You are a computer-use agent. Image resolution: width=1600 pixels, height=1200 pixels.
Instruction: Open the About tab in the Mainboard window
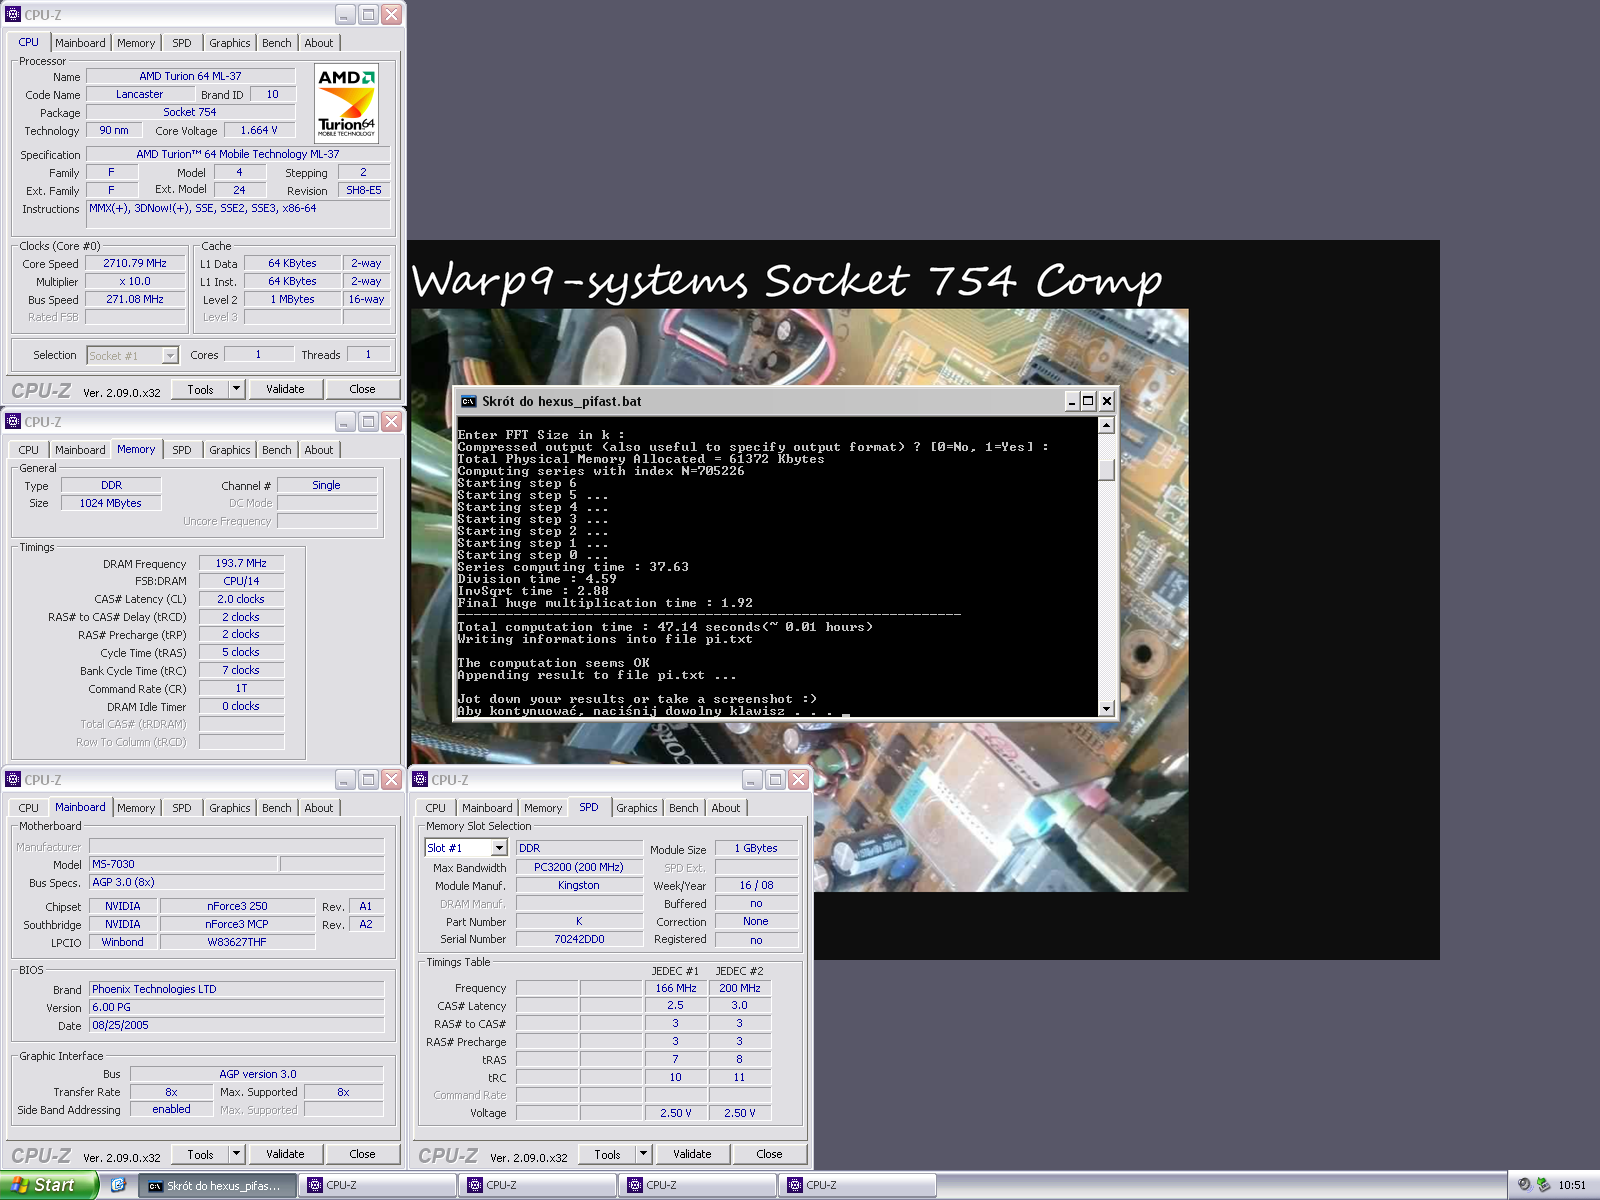pyautogui.click(x=319, y=808)
